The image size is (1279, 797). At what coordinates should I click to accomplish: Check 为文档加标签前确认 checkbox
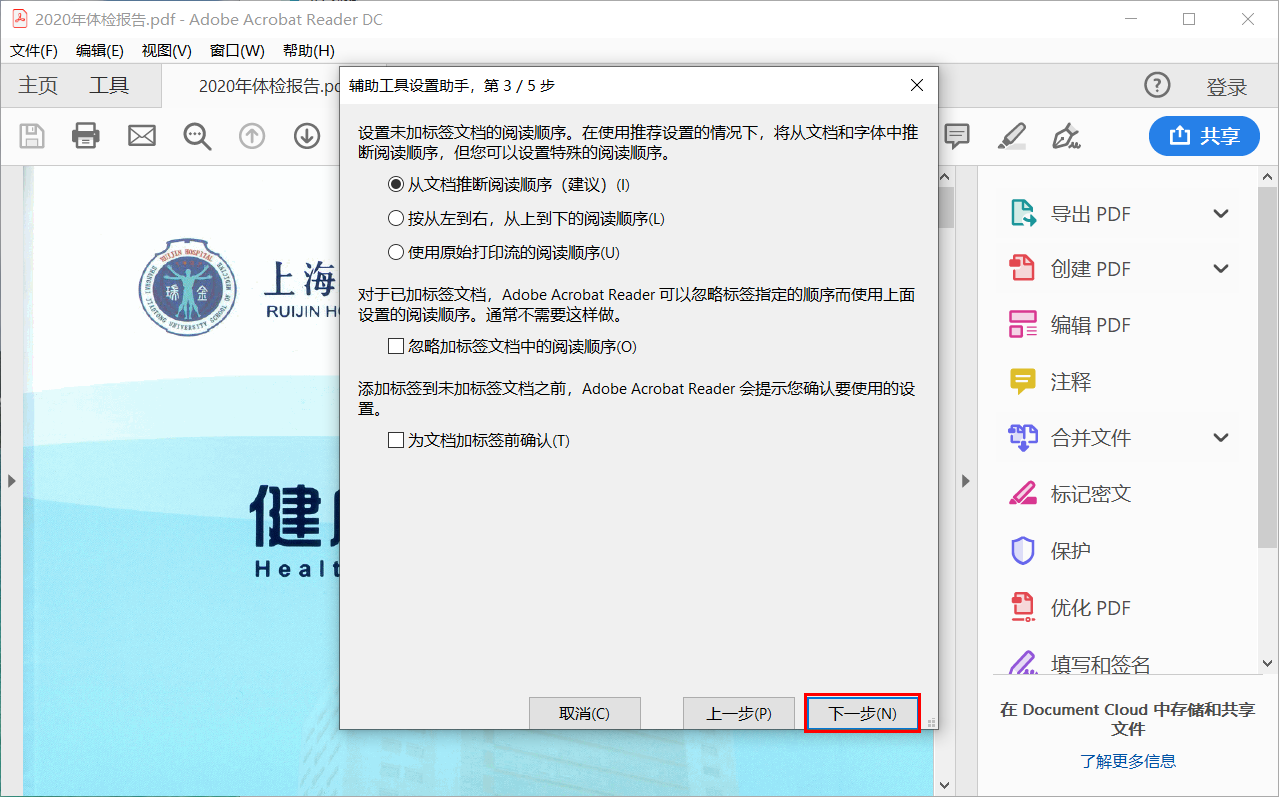pyautogui.click(x=395, y=440)
